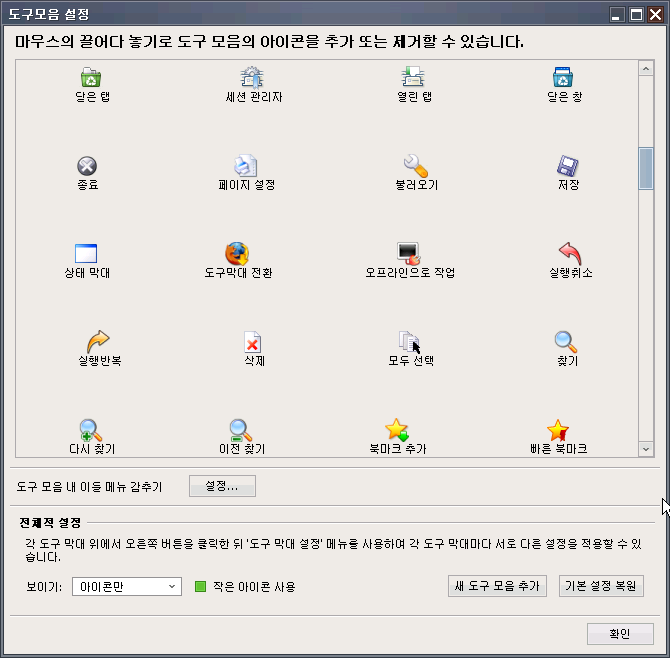Click the 실행반복 redo arrow icon

coord(98,341)
